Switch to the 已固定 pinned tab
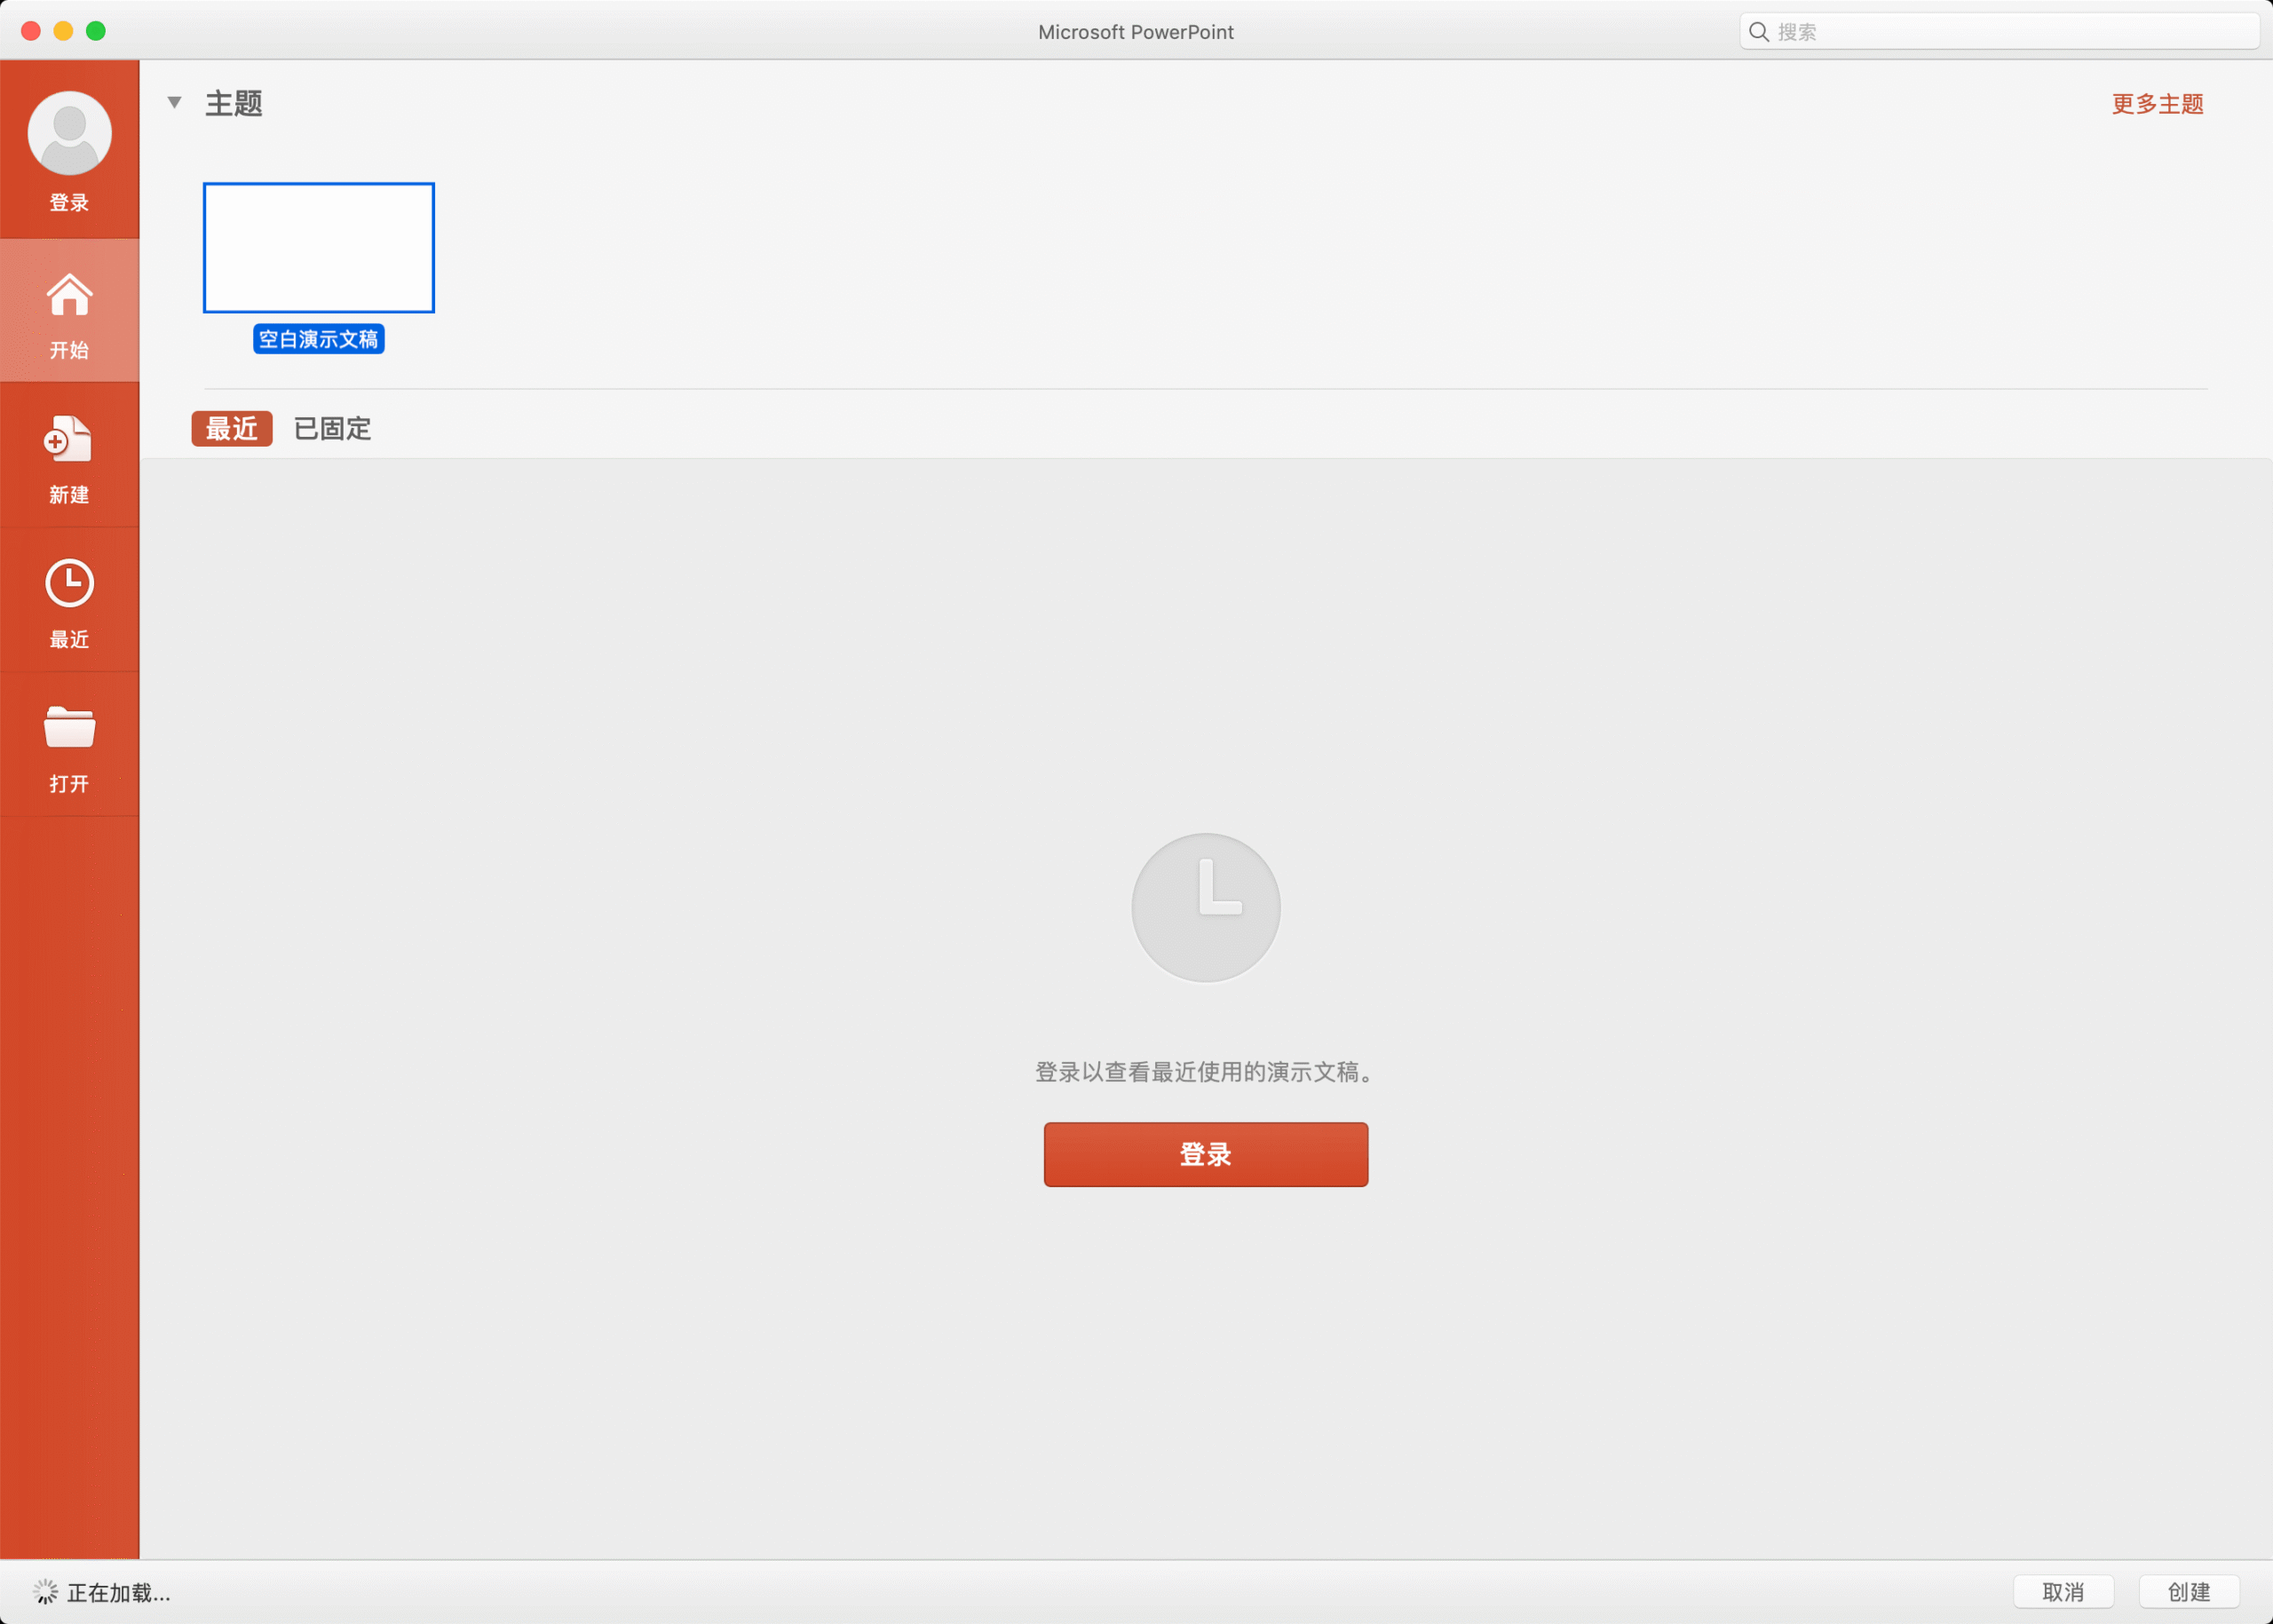Viewport: 2273px width, 1624px height. (332, 428)
